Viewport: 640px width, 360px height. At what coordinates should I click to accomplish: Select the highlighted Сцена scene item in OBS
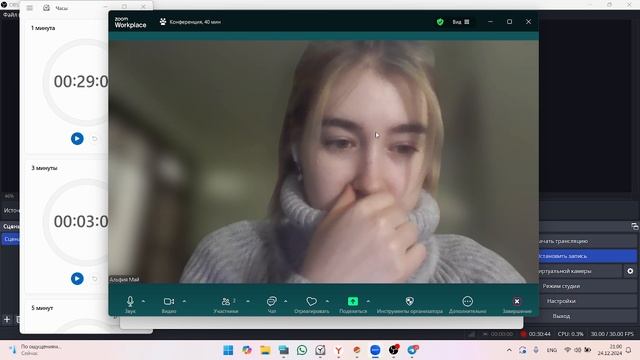(x=11, y=239)
